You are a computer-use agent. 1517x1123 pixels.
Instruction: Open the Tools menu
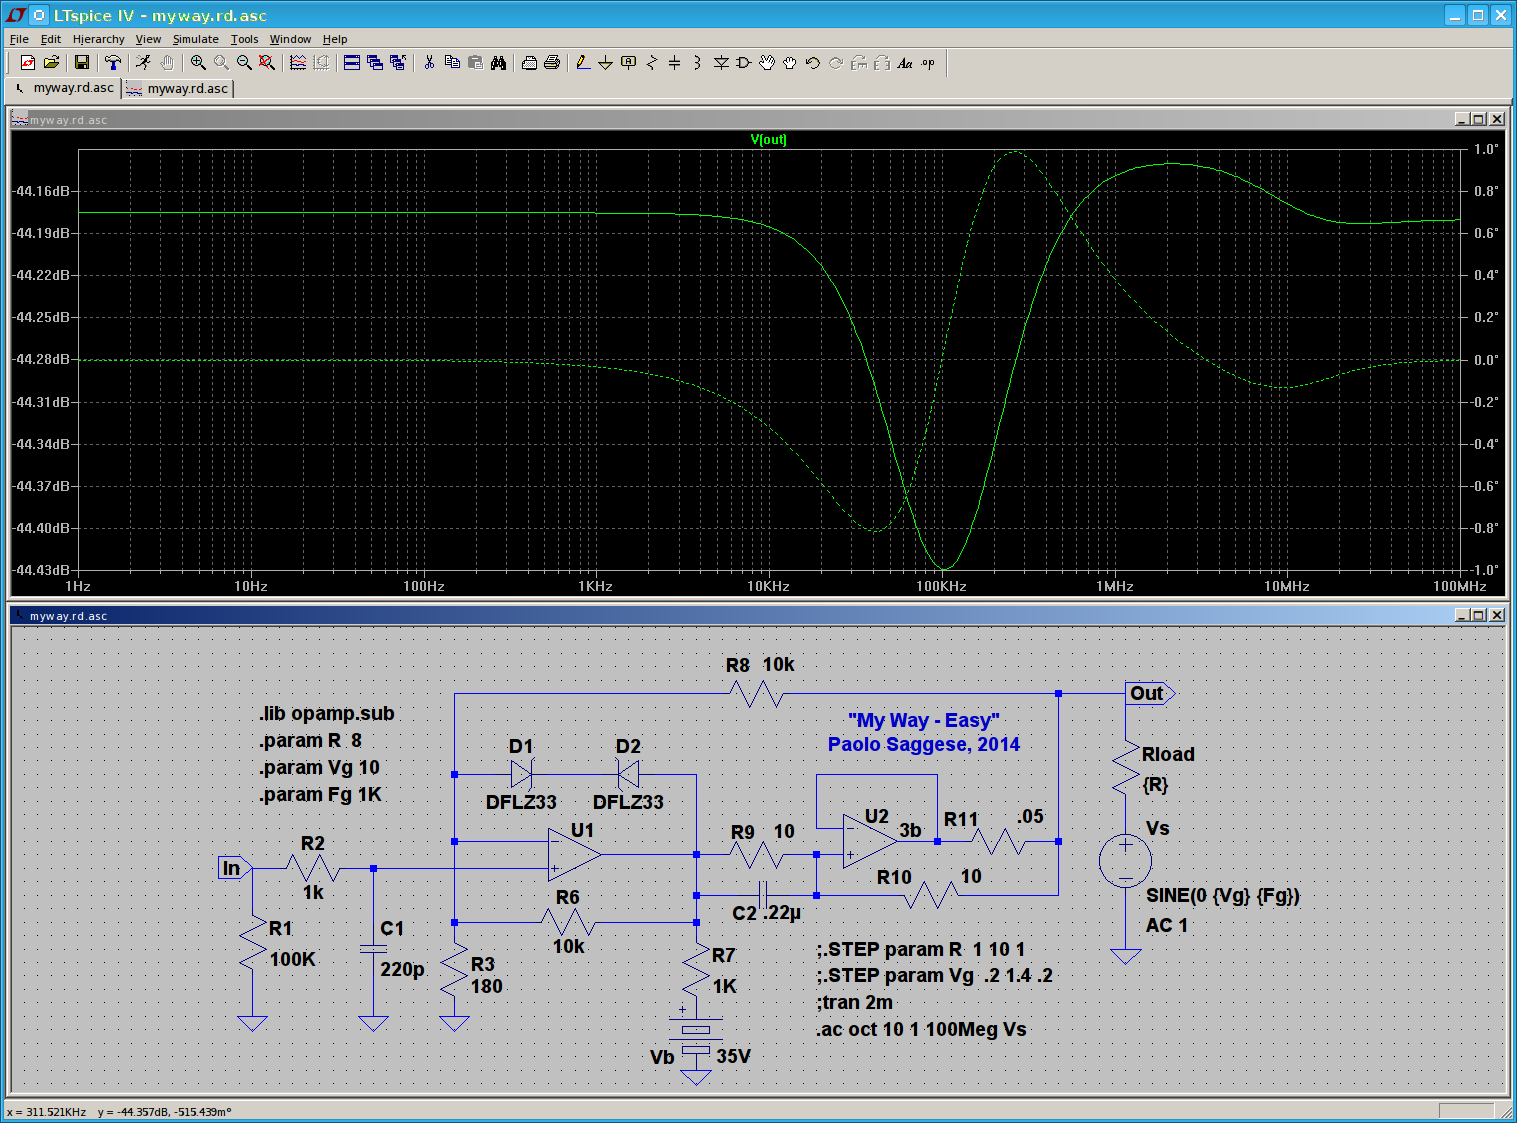pos(244,39)
